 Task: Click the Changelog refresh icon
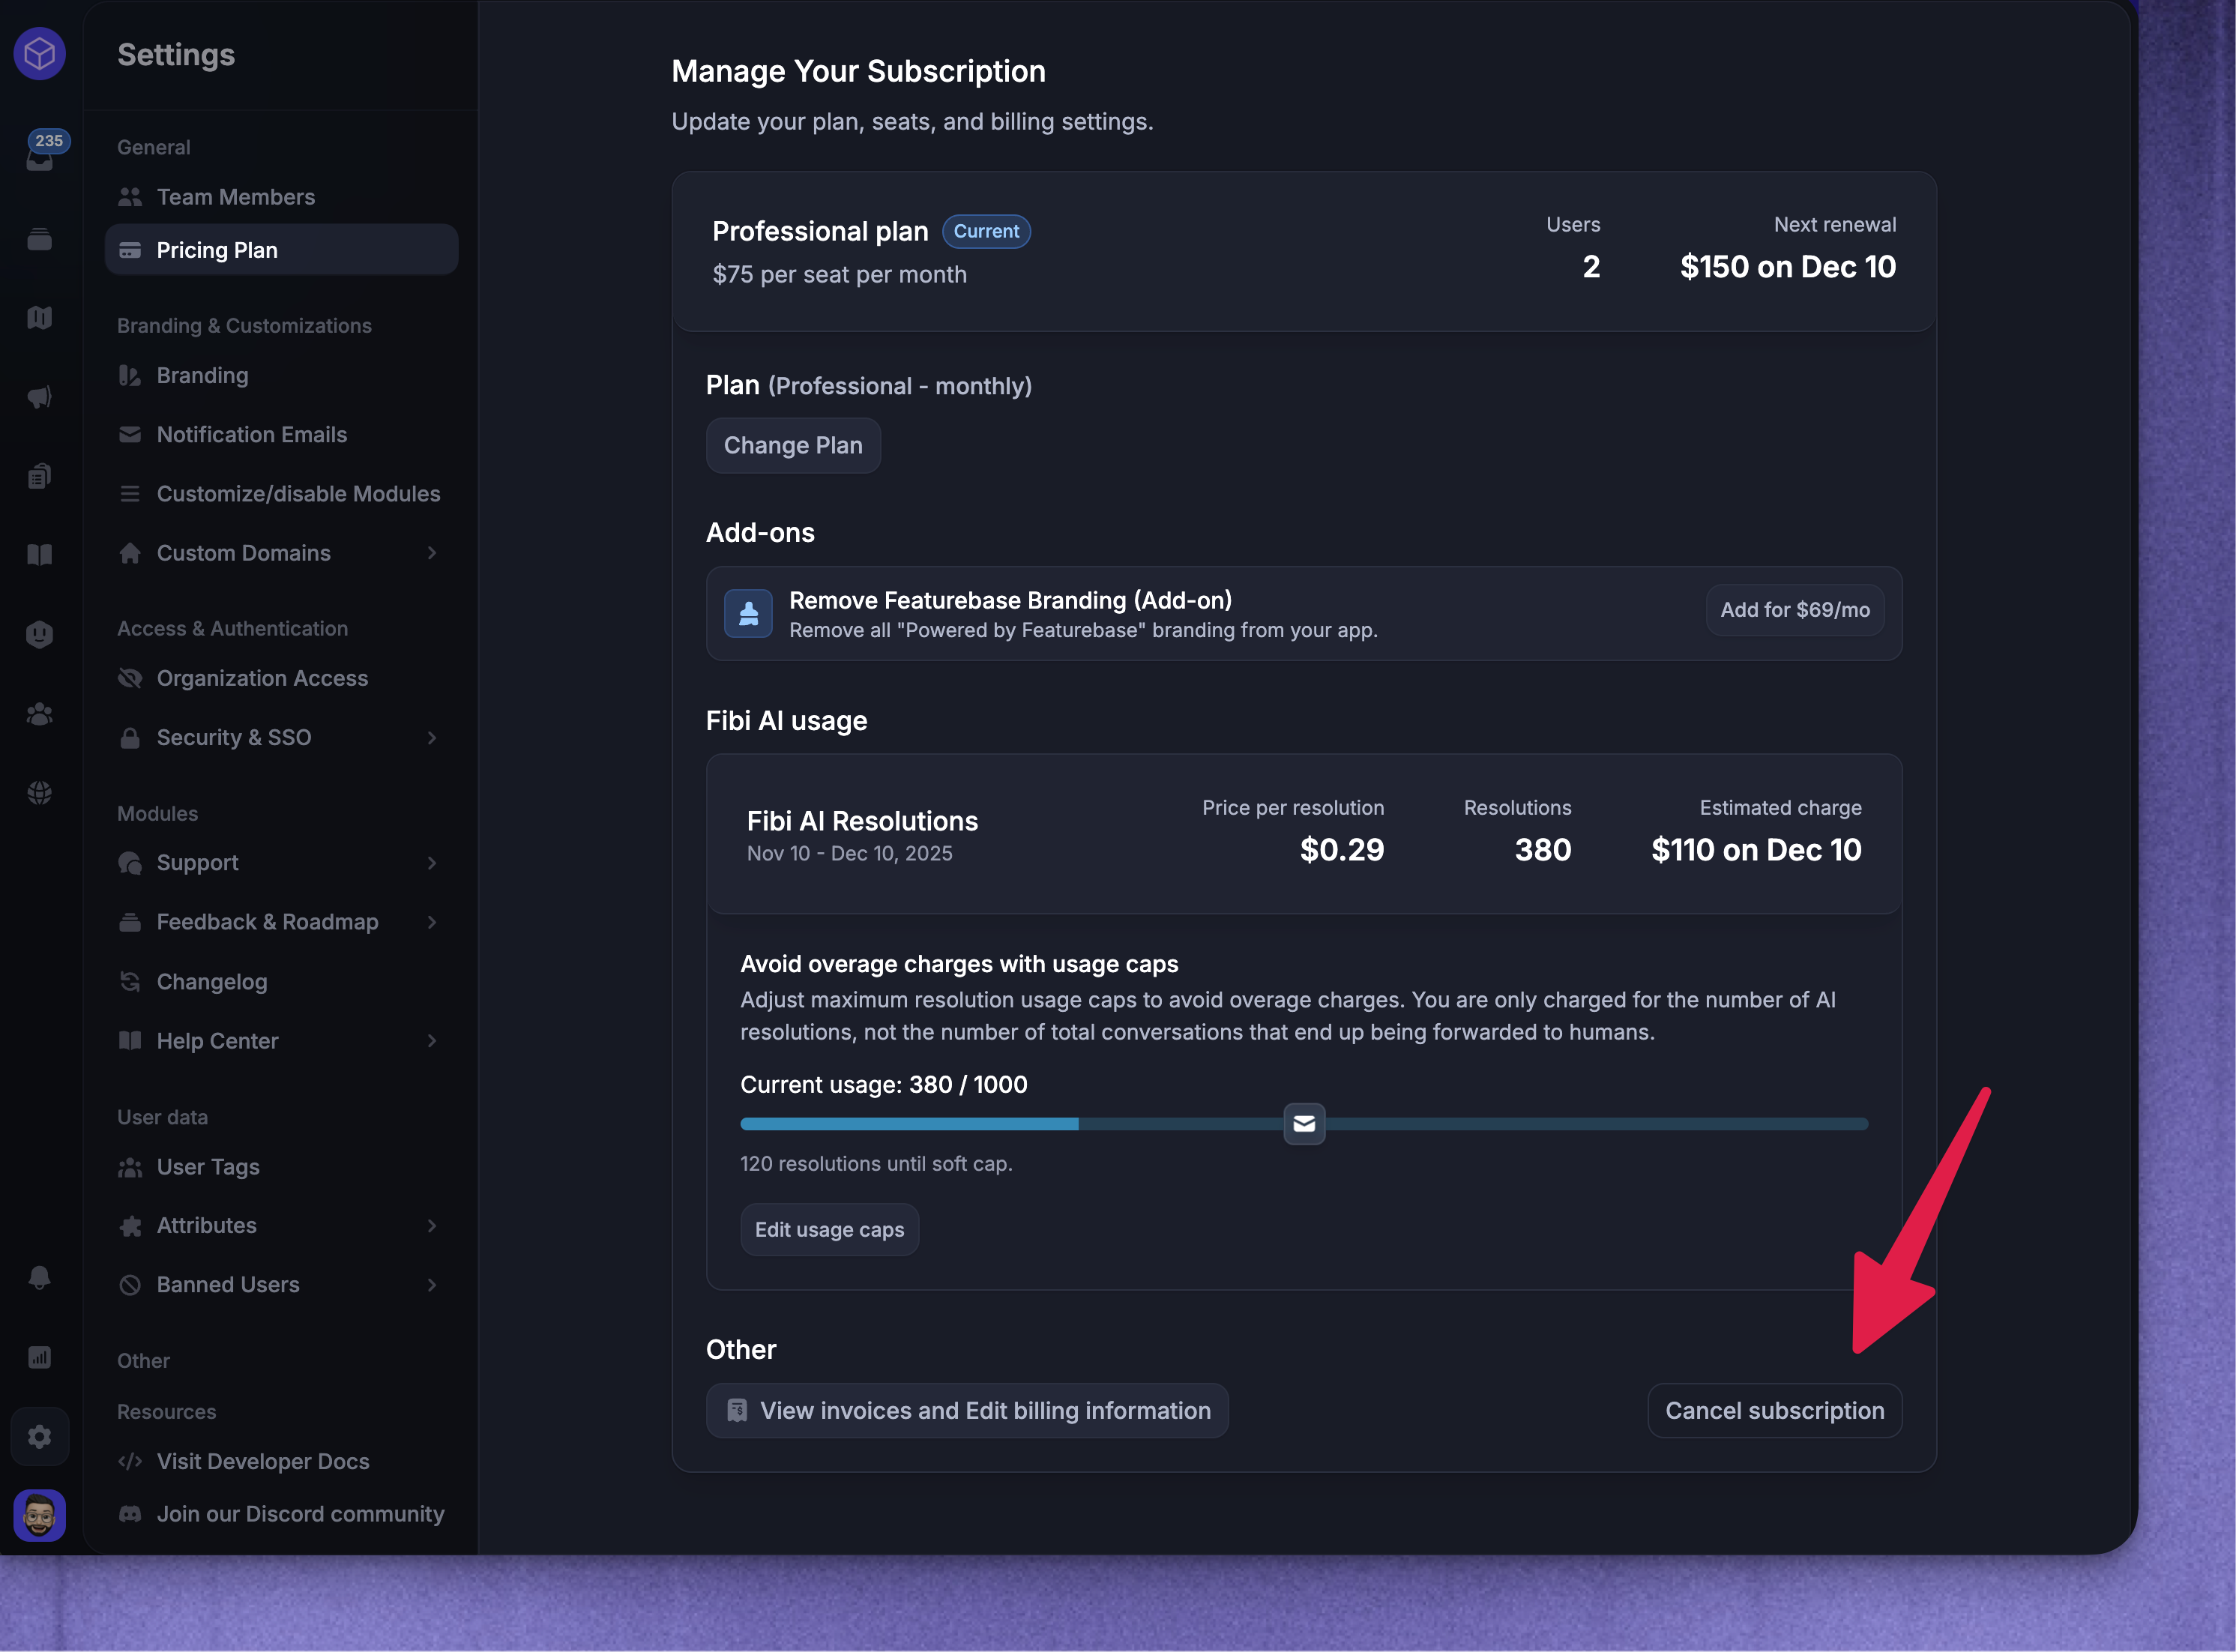[x=130, y=982]
